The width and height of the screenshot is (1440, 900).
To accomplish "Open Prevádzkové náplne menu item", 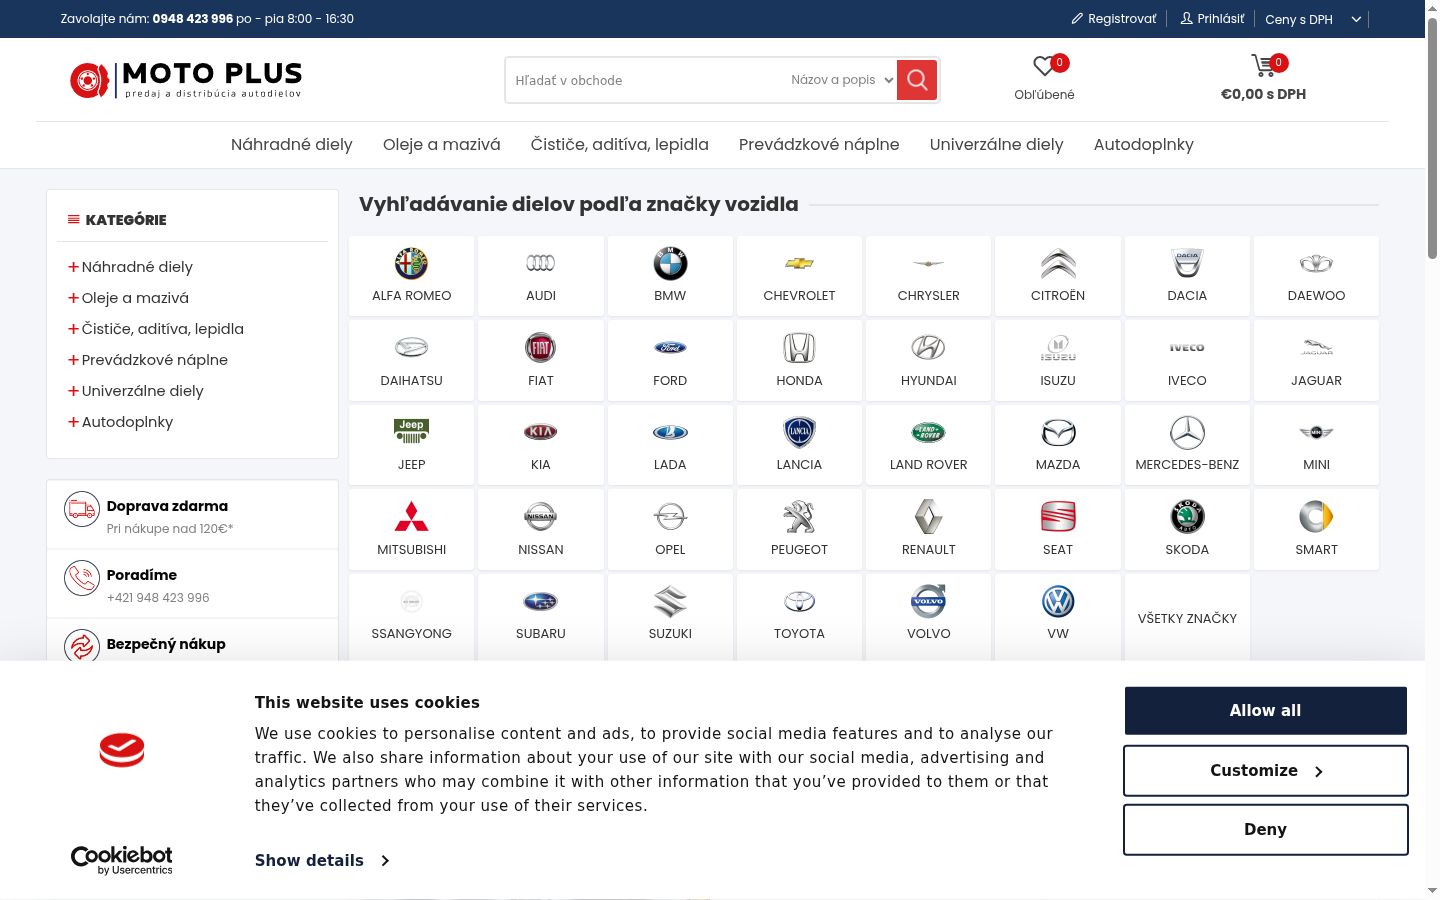I will (819, 144).
